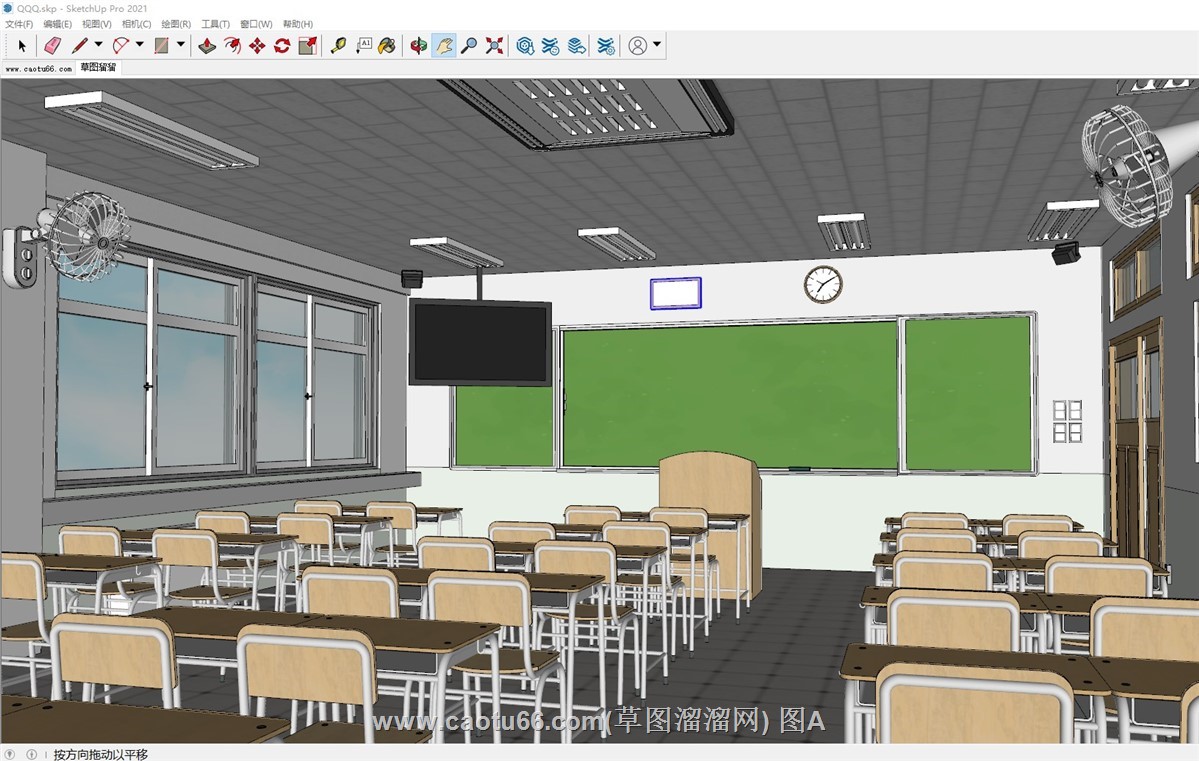Select the Line pencil tool
Image resolution: width=1199 pixels, height=761 pixels.
[x=80, y=46]
